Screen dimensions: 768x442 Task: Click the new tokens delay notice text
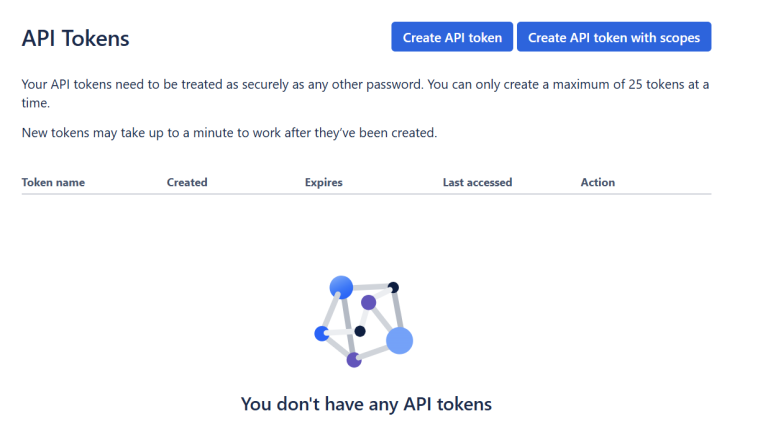coord(229,132)
